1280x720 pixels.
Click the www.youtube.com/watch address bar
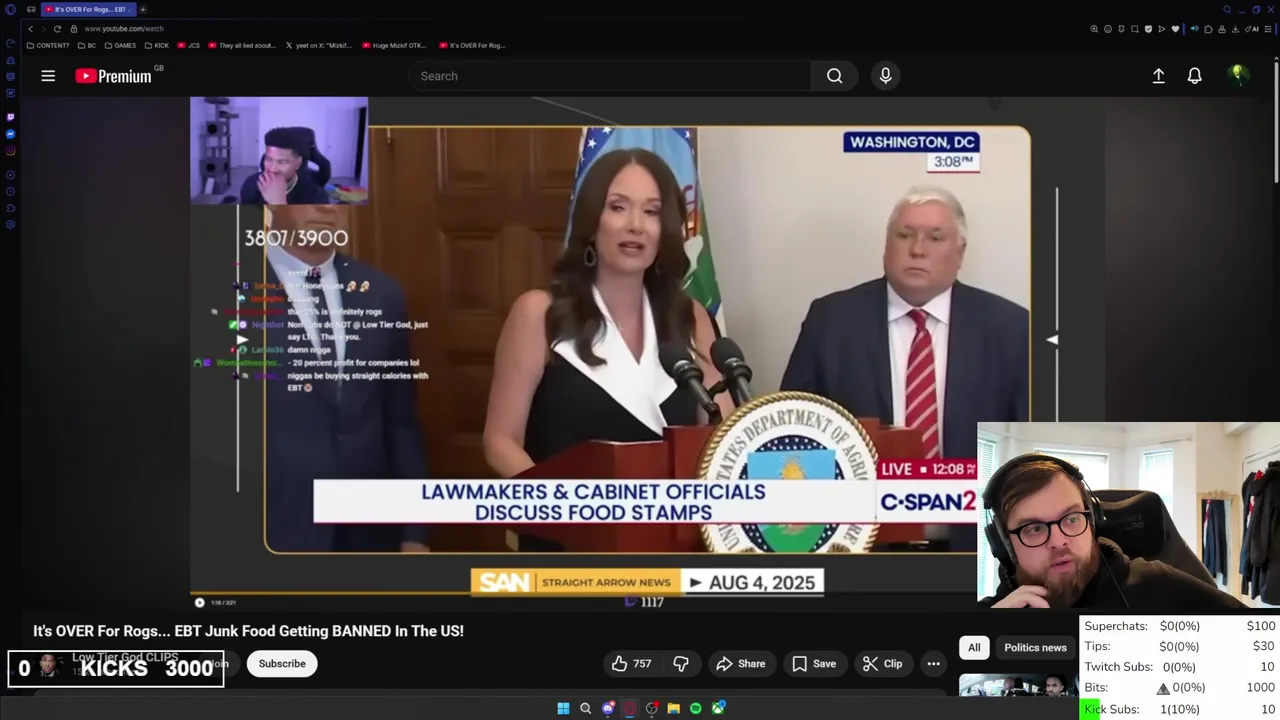tap(124, 29)
